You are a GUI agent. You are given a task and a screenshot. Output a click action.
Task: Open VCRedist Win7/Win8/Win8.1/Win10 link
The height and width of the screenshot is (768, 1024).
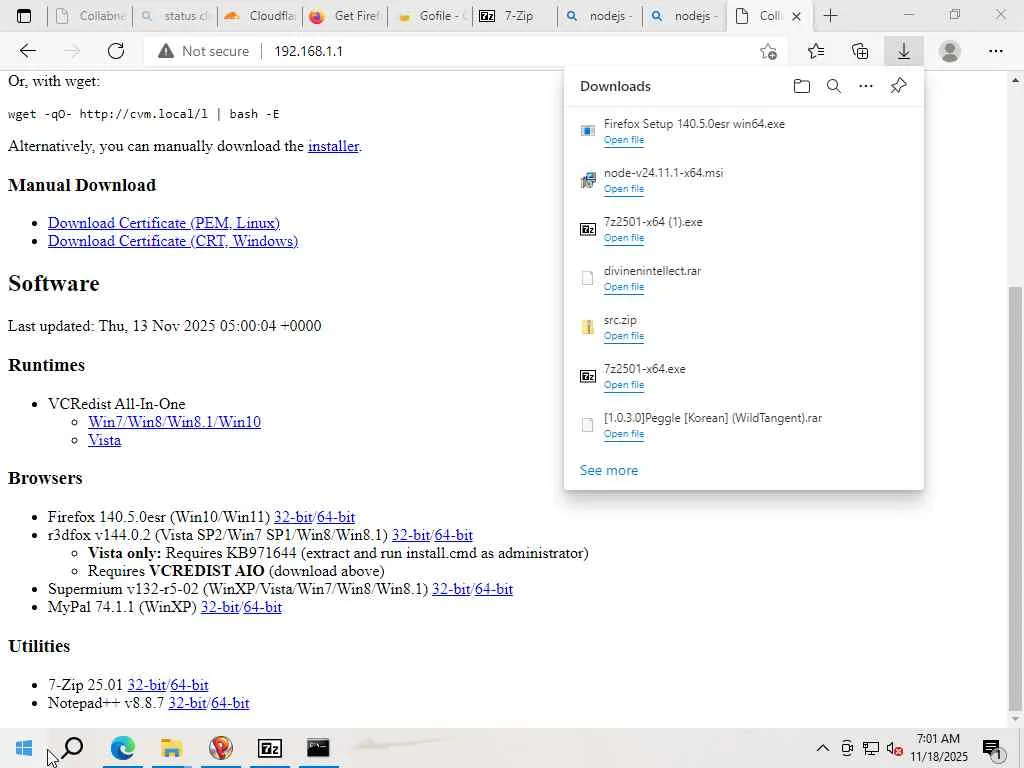pos(174,422)
